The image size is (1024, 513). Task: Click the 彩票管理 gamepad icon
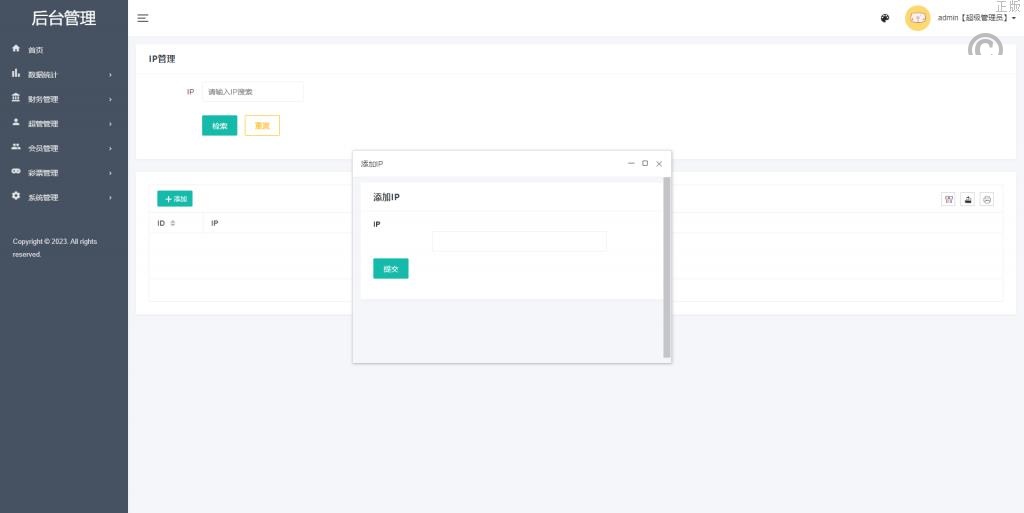16,172
